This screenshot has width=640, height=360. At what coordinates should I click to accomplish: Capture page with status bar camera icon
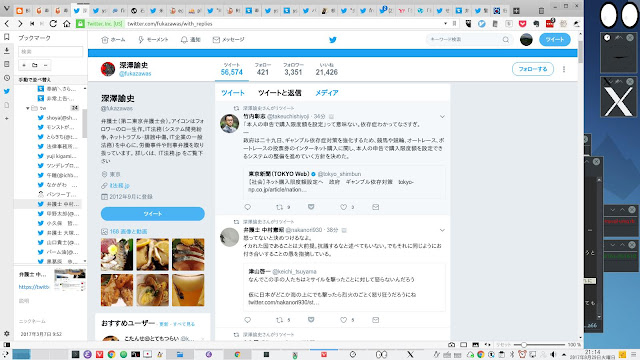pos(451,344)
